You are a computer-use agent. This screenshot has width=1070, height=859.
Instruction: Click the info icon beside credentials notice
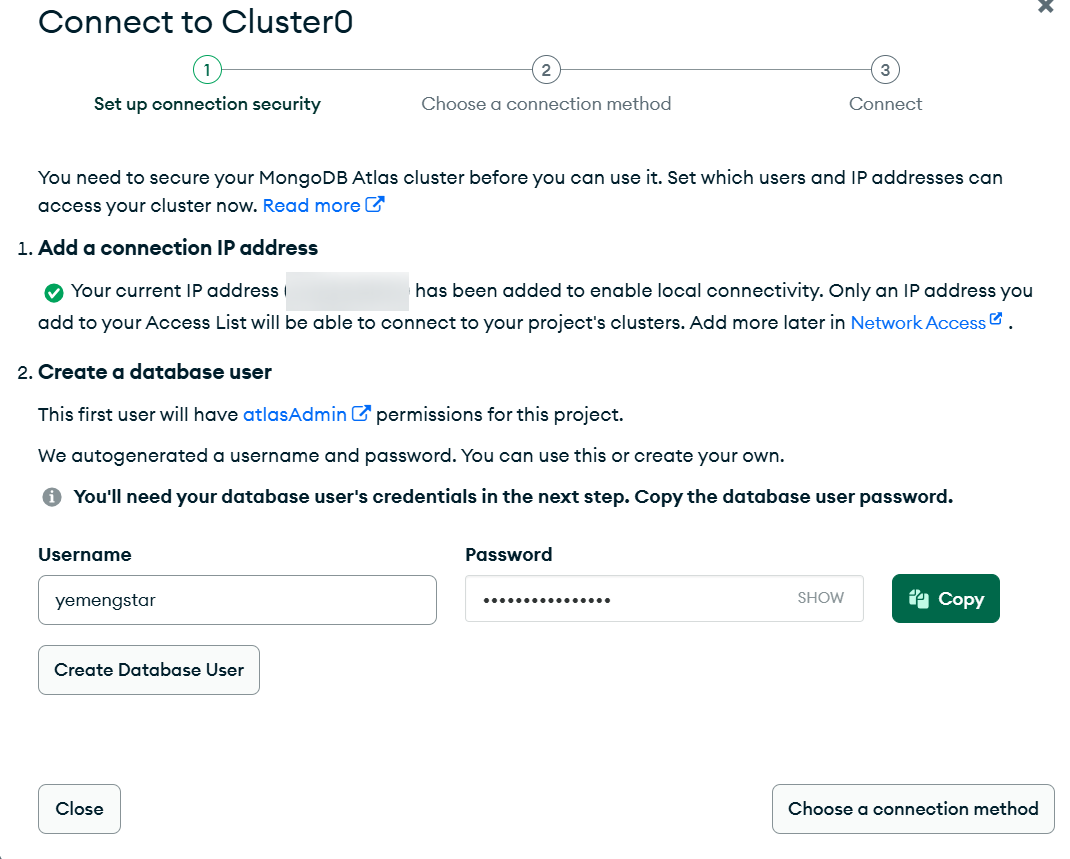point(52,497)
